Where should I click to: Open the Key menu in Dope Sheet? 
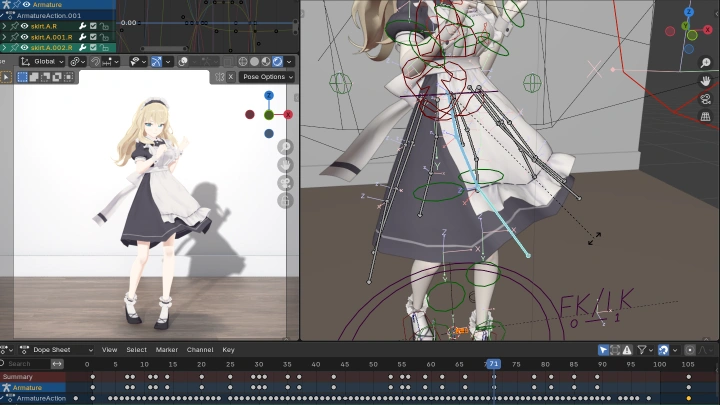(x=228, y=350)
